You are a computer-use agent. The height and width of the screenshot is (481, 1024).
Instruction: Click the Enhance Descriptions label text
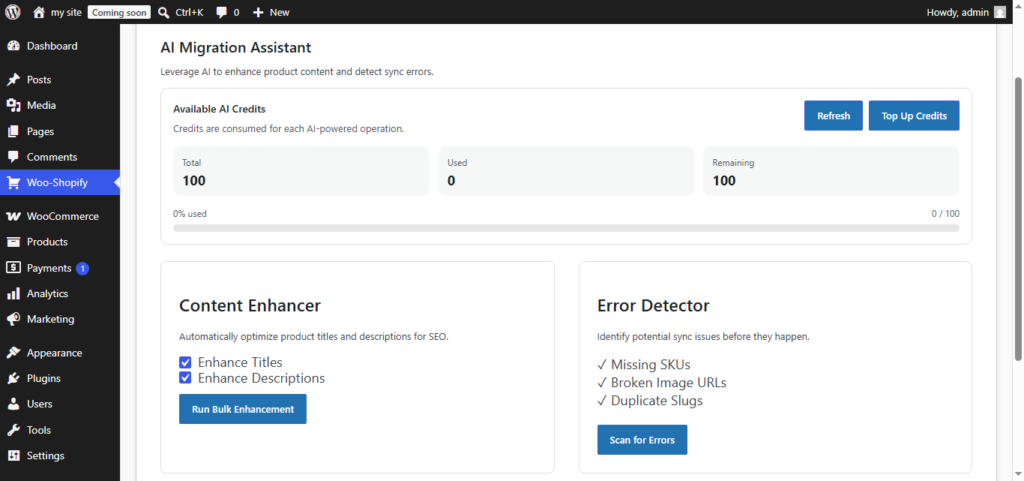coord(261,378)
